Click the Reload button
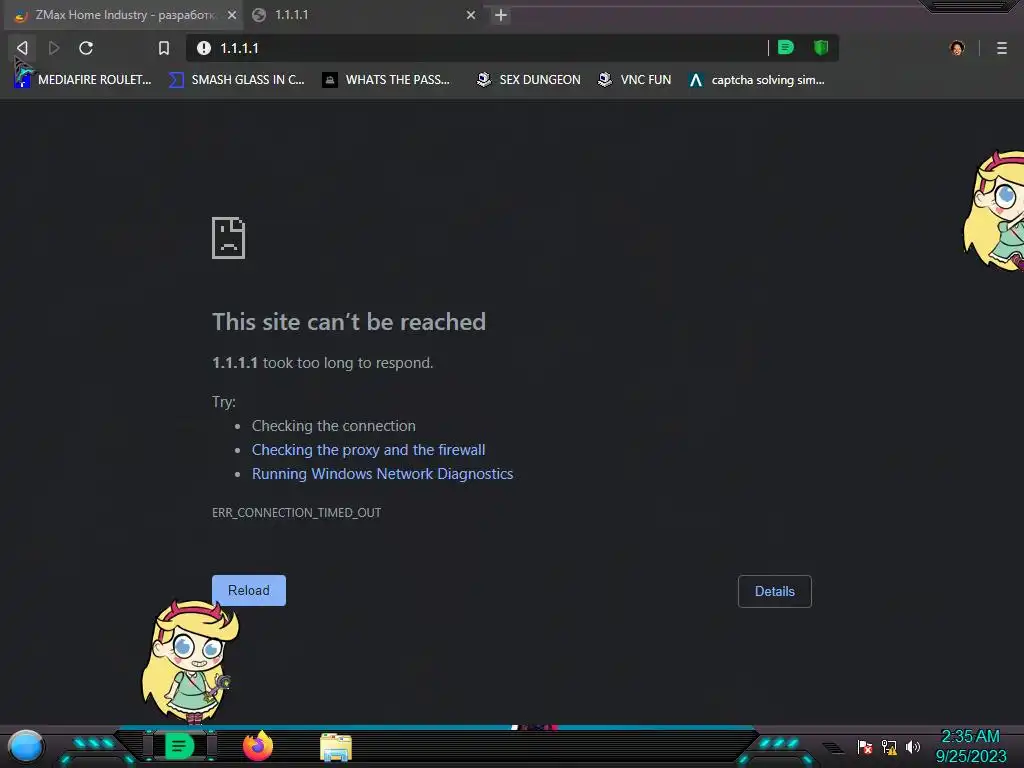This screenshot has height=768, width=1024. 249,590
